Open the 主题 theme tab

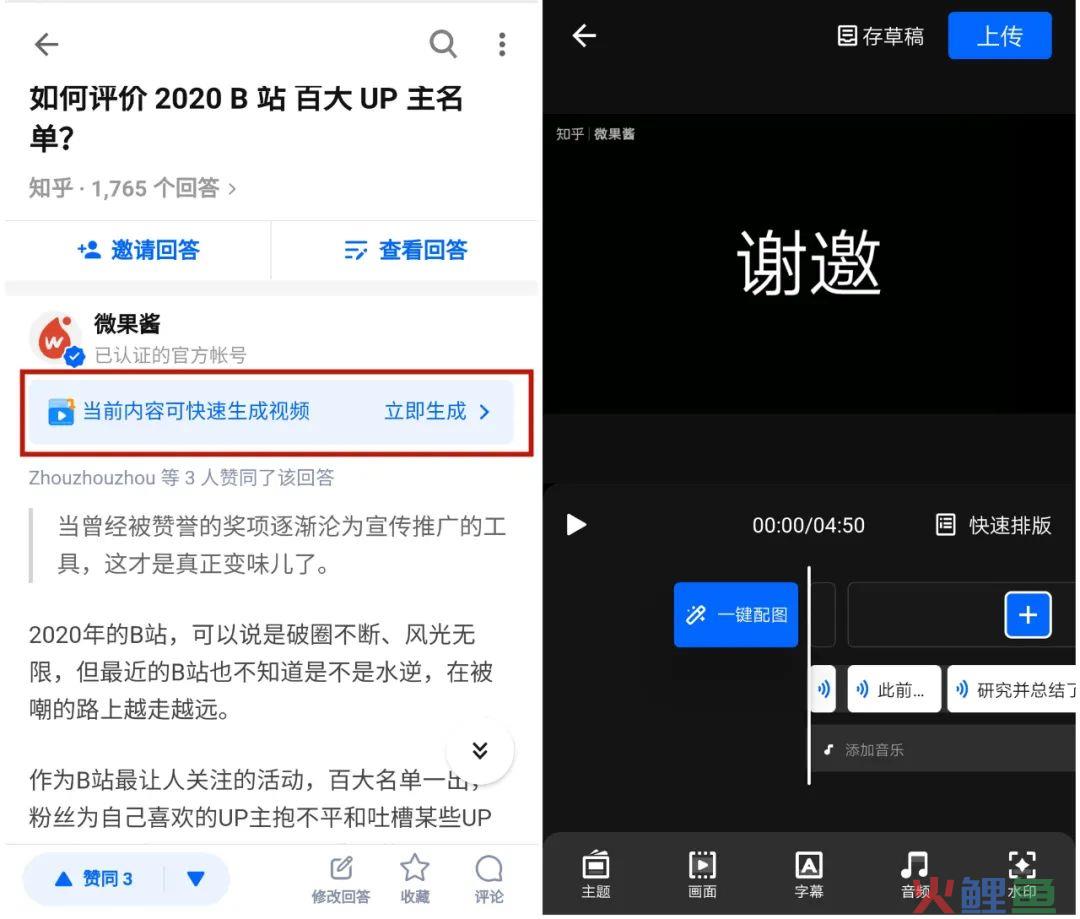click(x=596, y=875)
